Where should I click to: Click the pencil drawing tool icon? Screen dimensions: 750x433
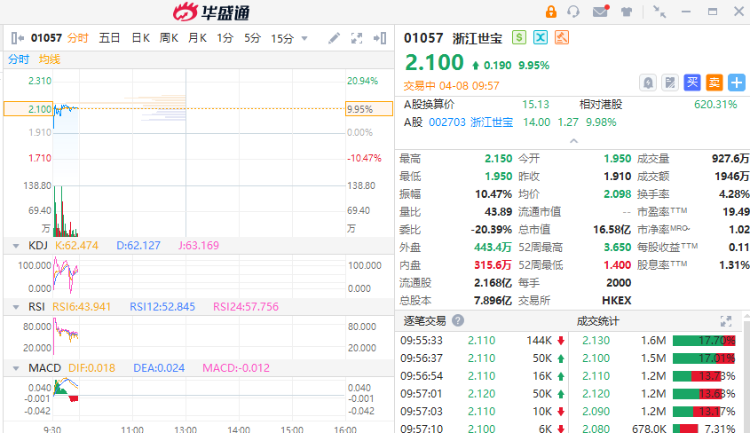tap(333, 38)
